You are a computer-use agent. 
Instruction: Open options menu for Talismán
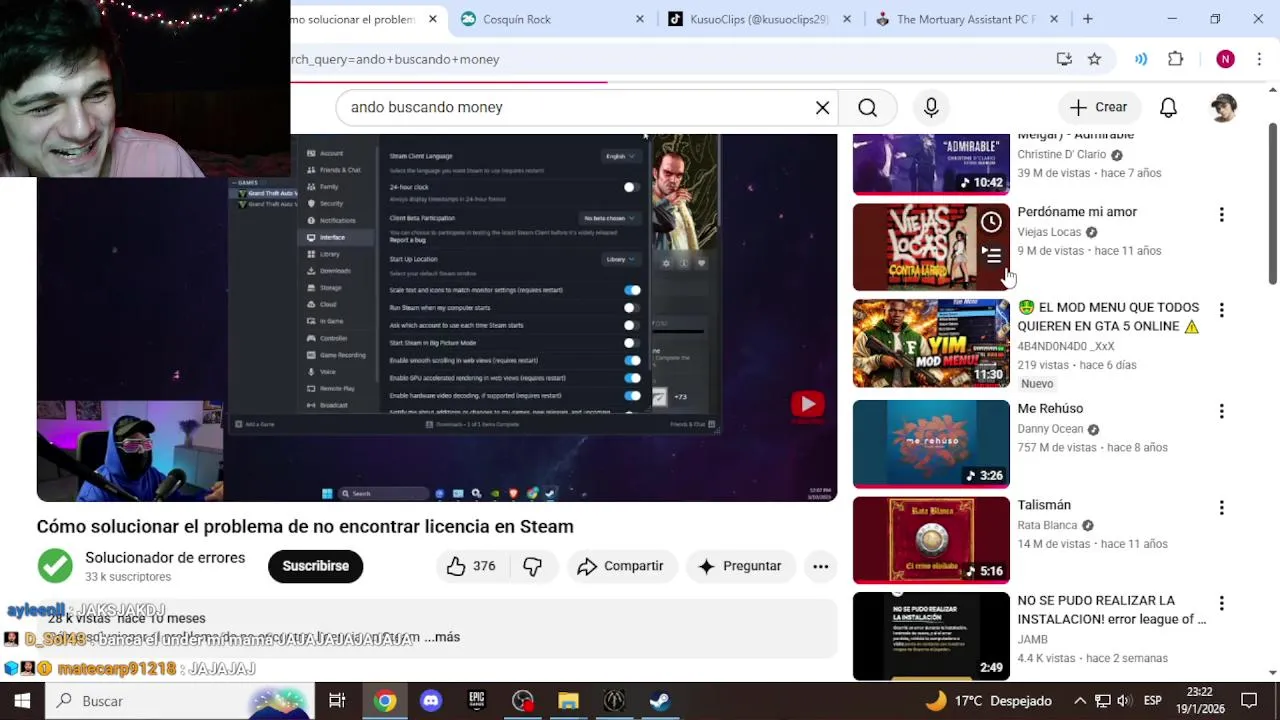[1221, 508]
